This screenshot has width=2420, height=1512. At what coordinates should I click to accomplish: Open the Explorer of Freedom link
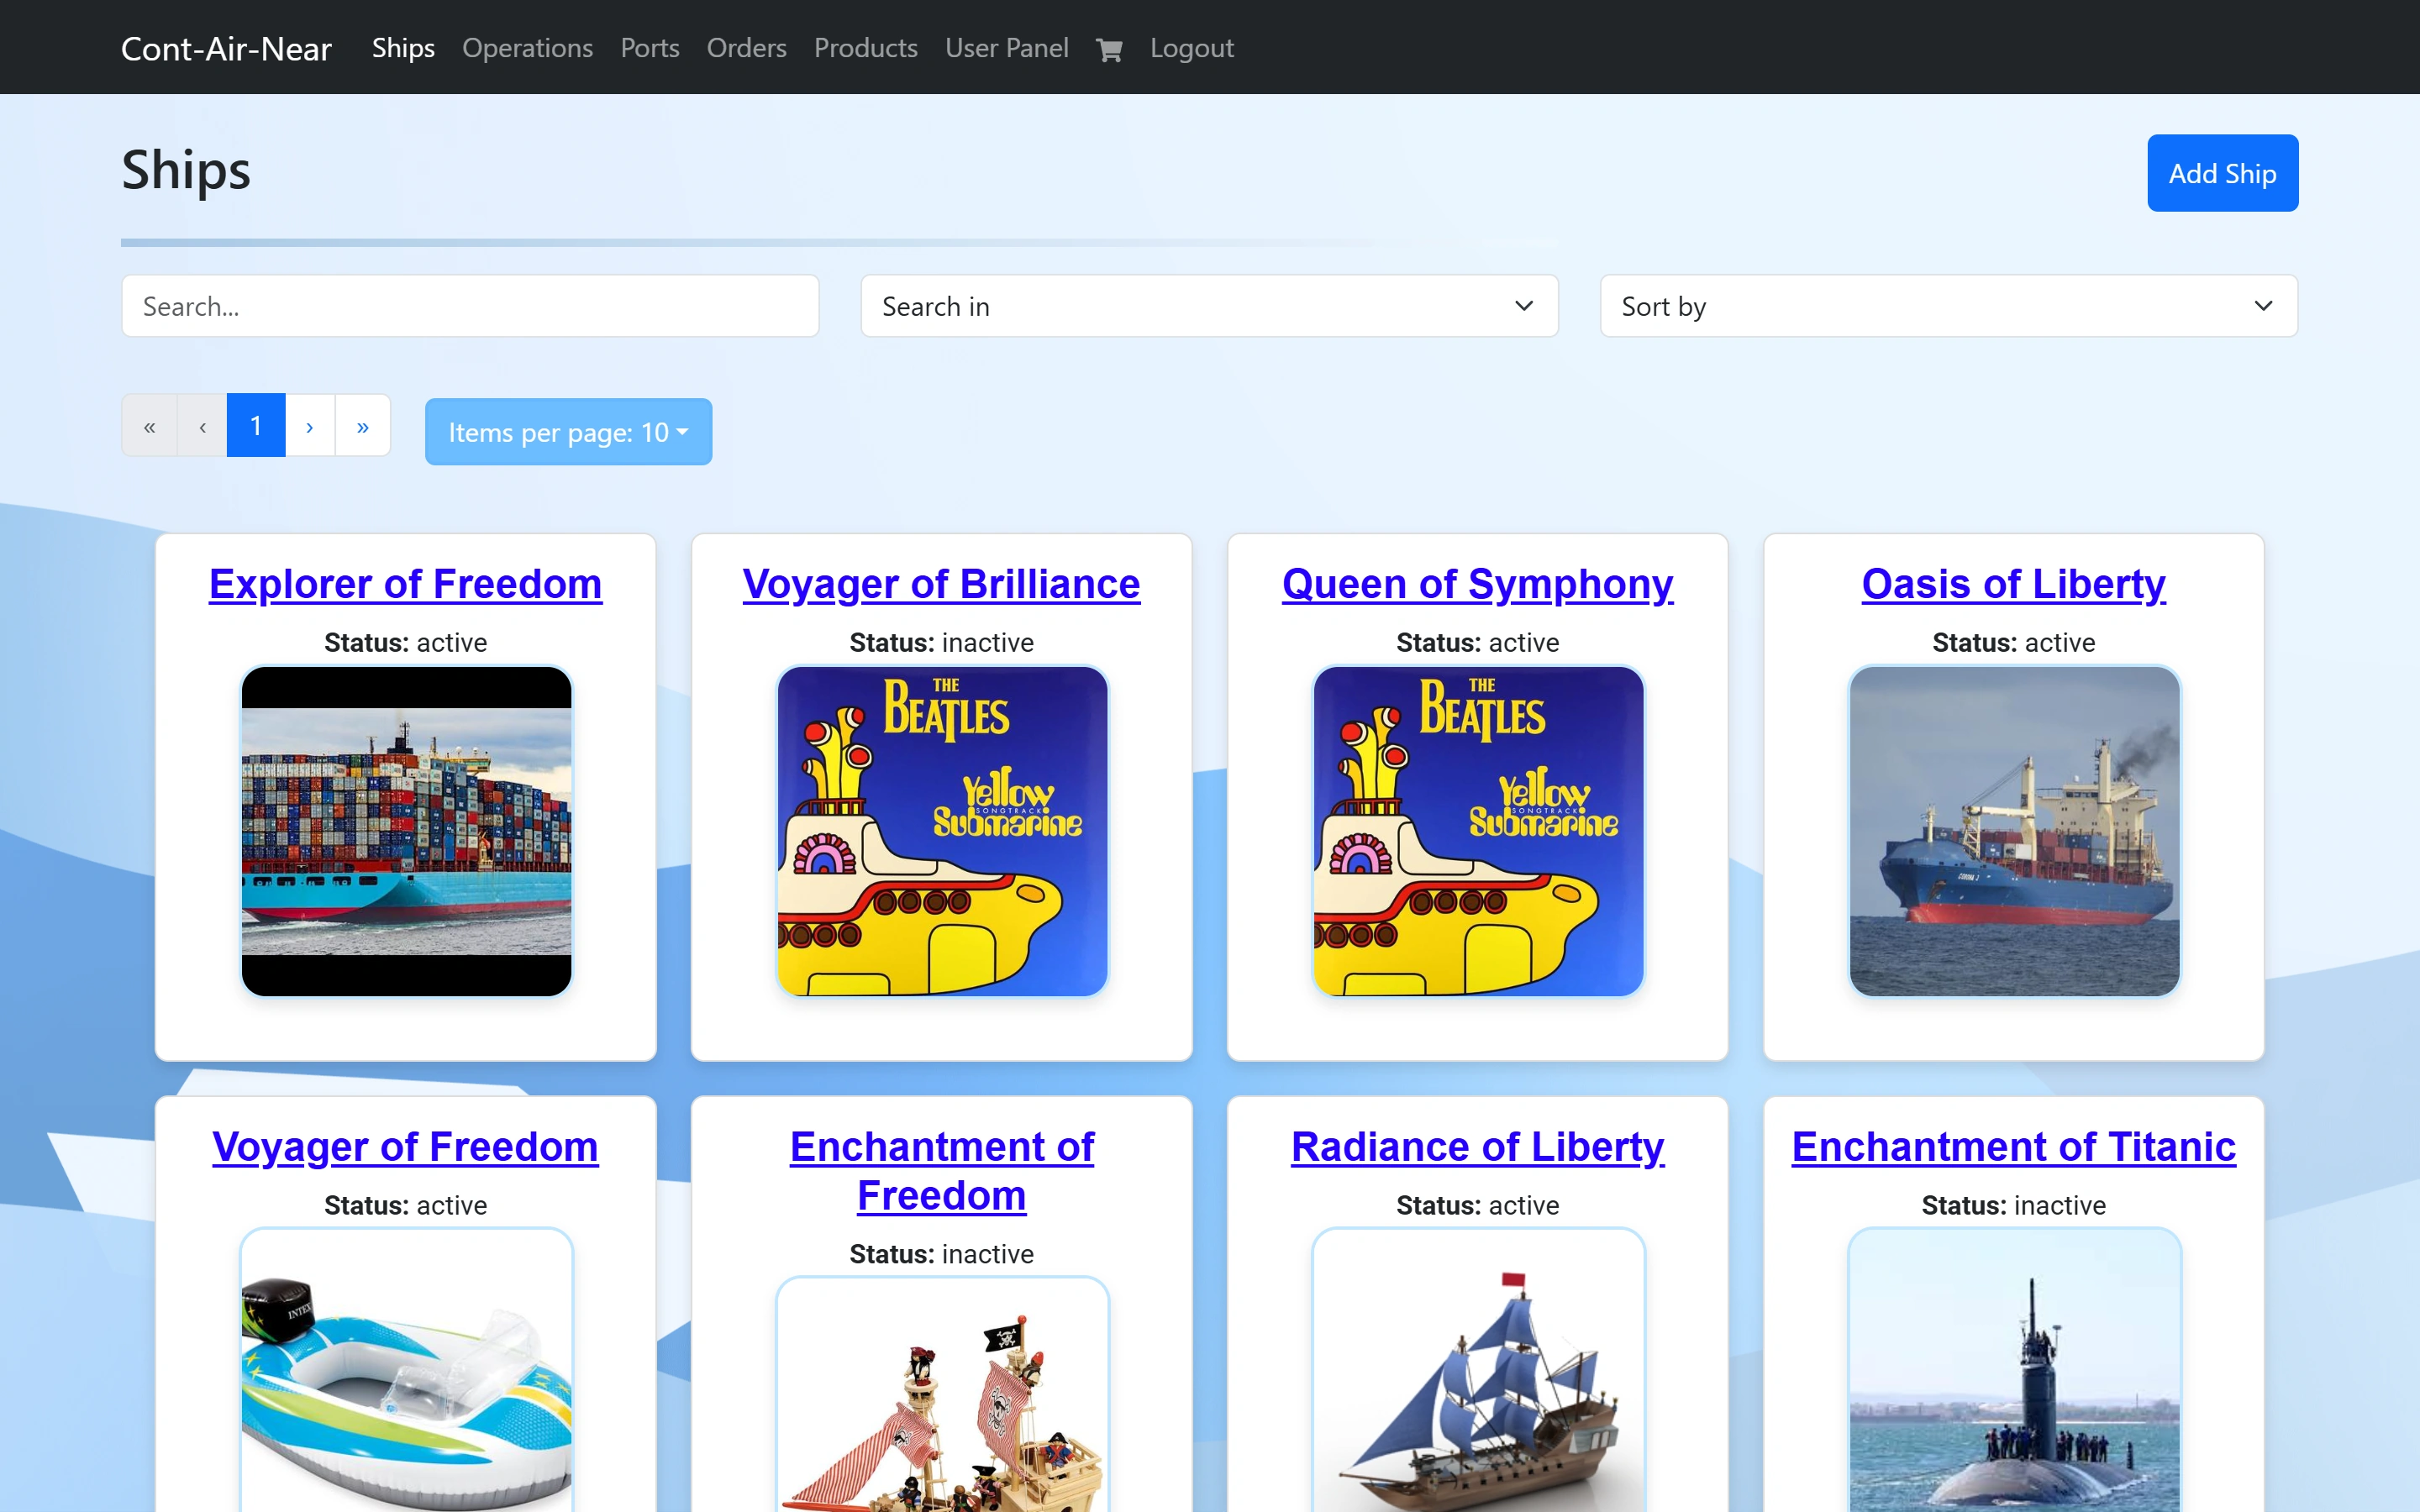point(405,584)
